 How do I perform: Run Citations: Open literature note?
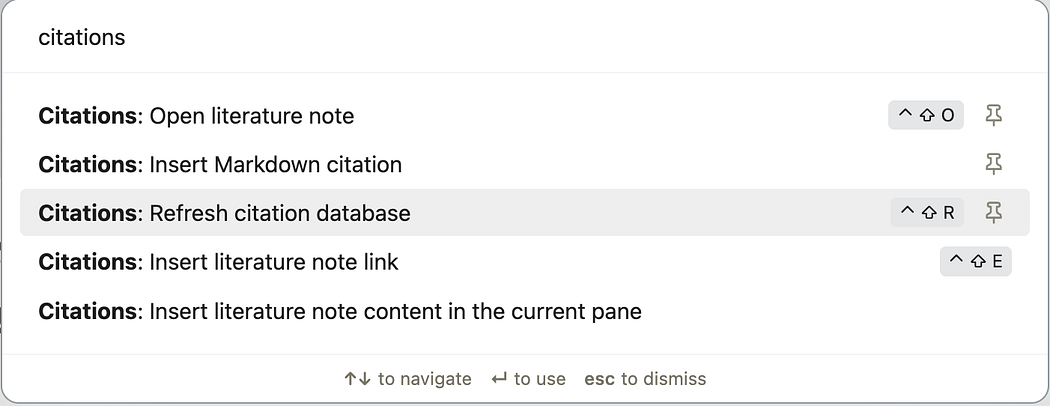click(251, 116)
